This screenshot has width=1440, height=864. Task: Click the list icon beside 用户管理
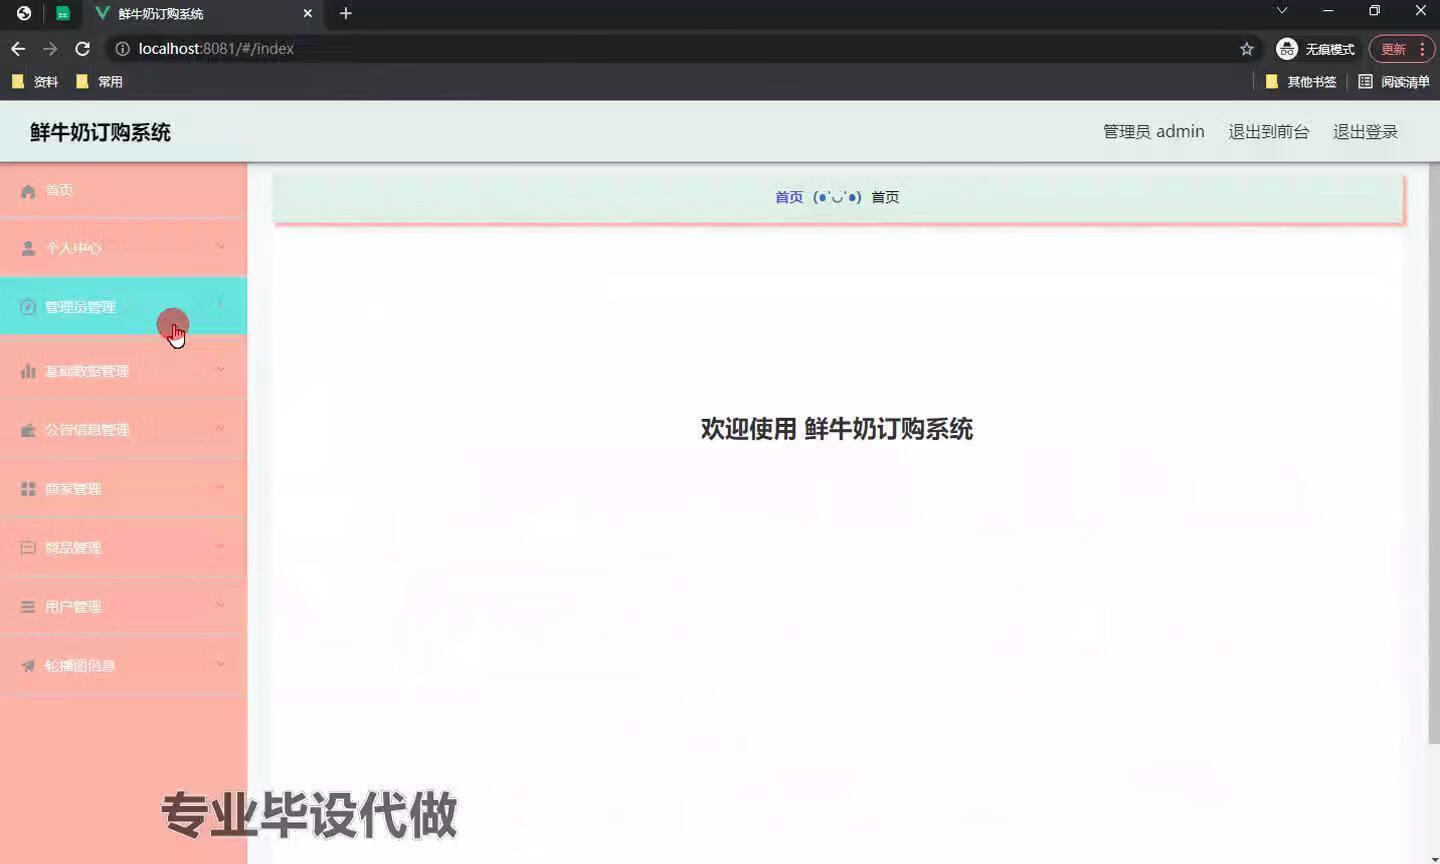(x=28, y=607)
